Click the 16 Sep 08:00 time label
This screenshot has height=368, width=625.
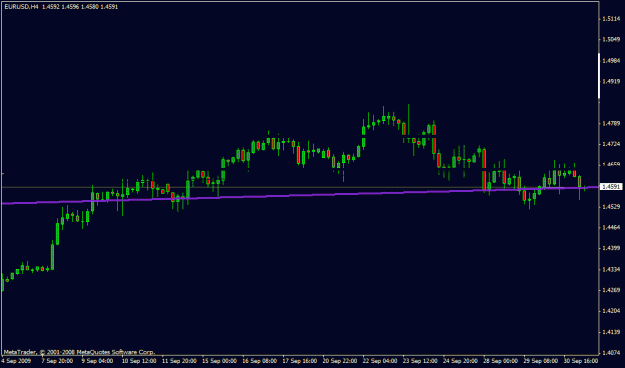[260, 361]
